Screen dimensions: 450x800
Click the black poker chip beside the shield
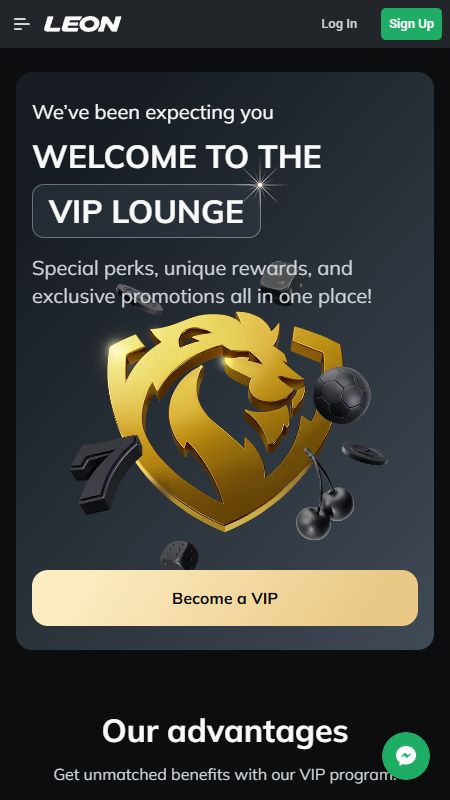pyautogui.click(x=365, y=453)
